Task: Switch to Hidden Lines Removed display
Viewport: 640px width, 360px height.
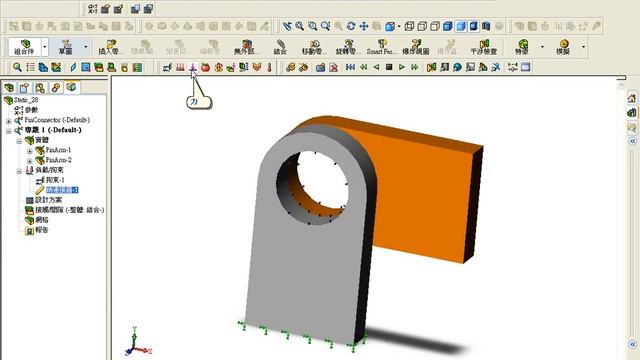Action: pyautogui.click(x=435, y=26)
